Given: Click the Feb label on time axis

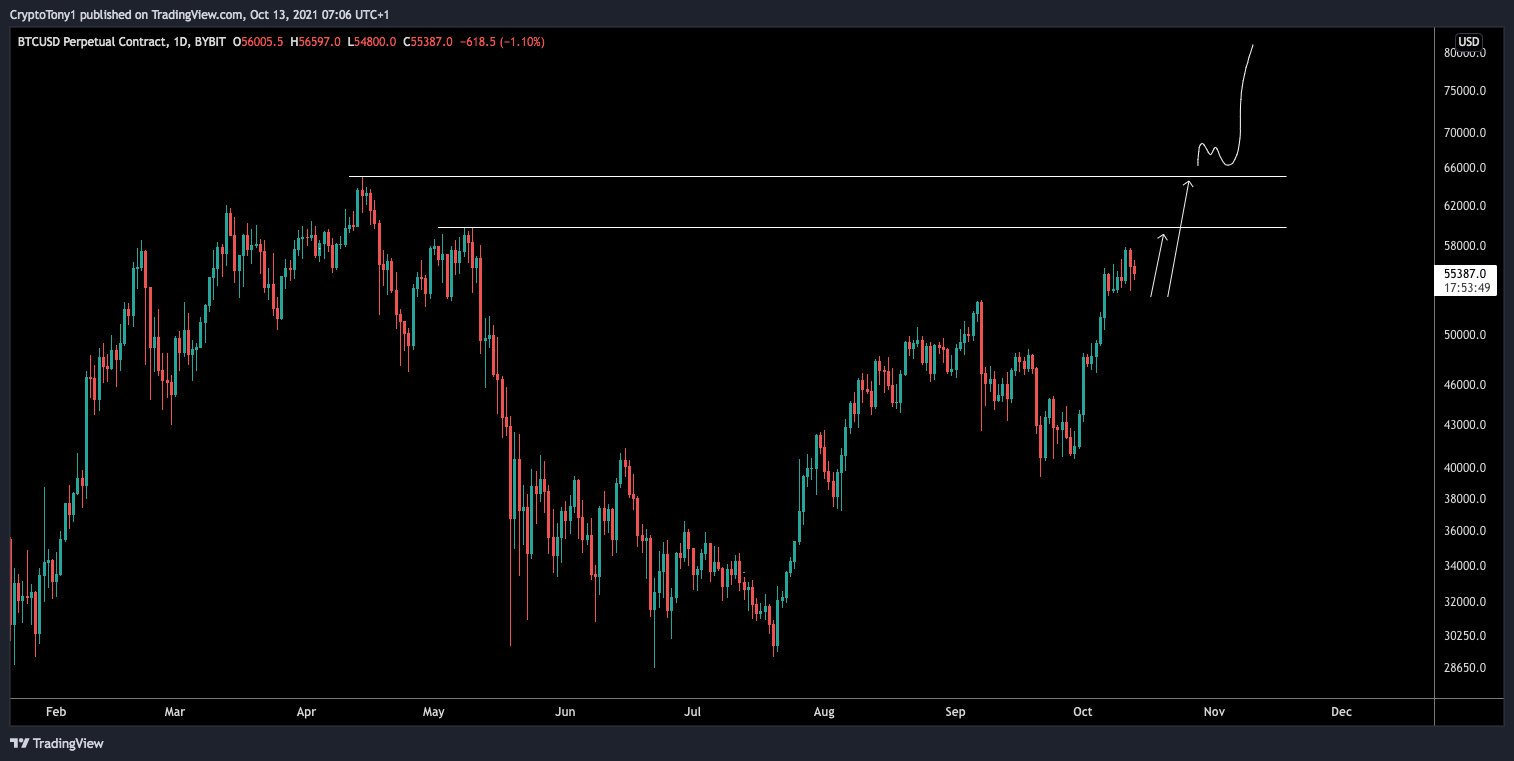Looking at the screenshot, I should [56, 712].
